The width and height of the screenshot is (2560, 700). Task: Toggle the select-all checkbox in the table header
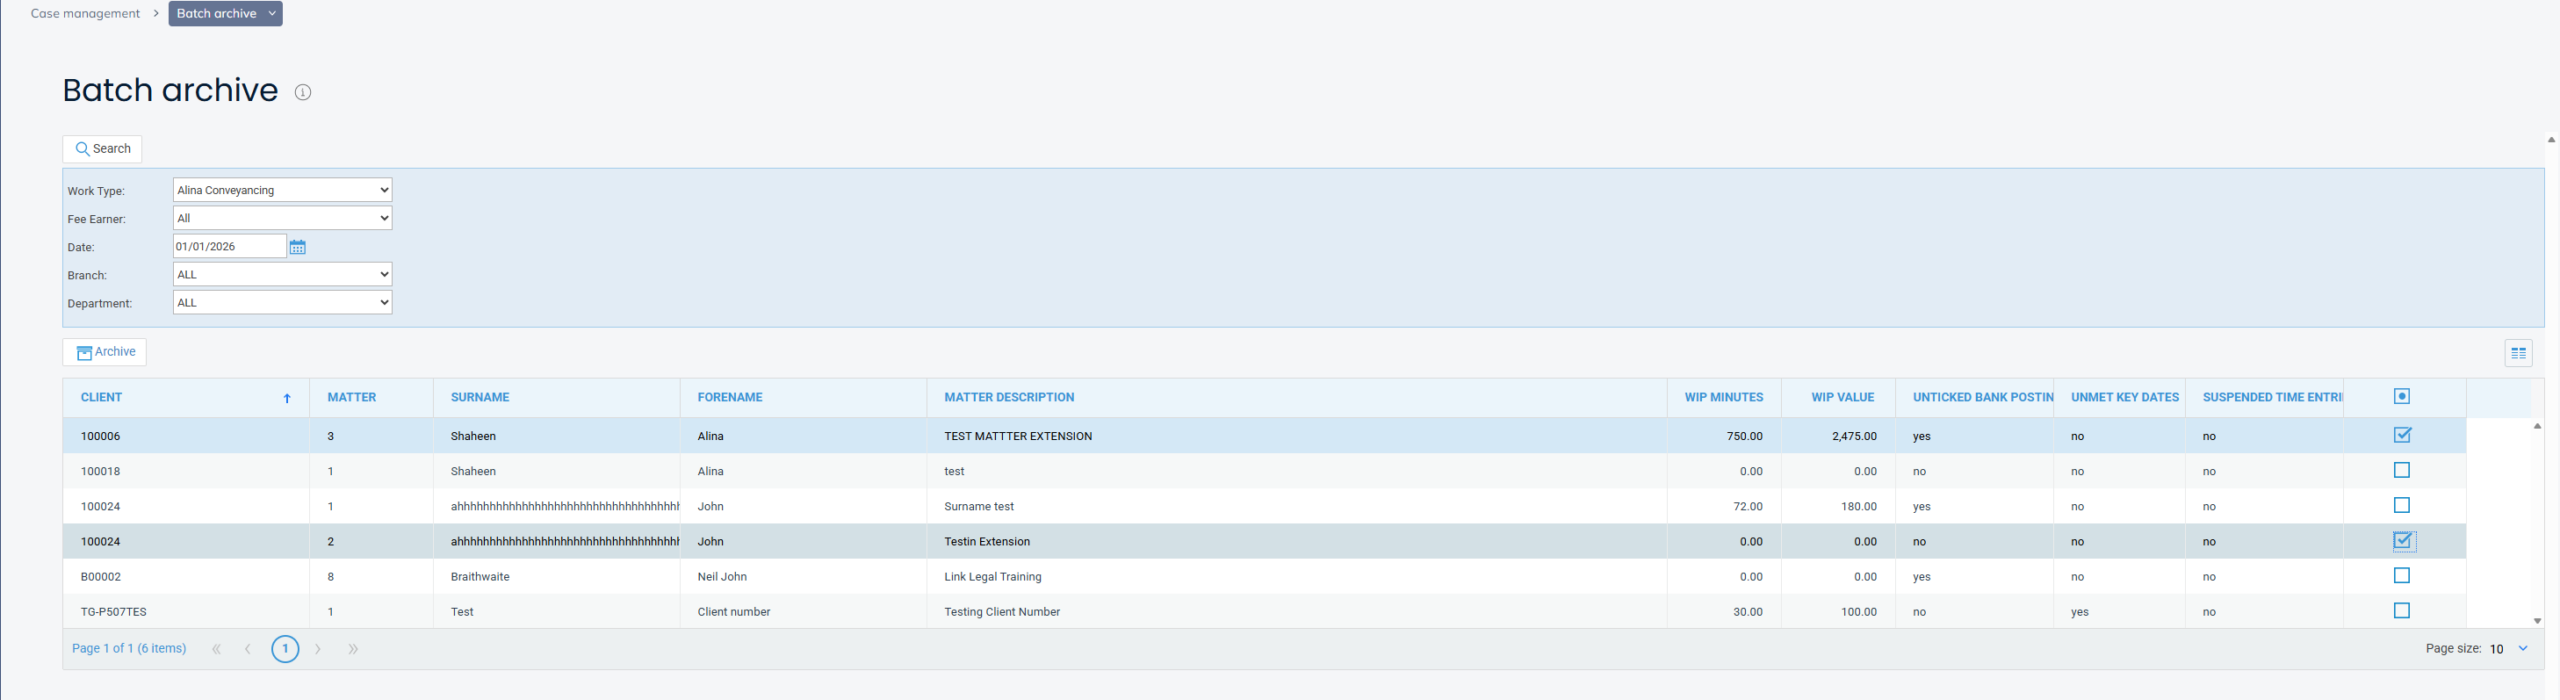pyautogui.click(x=2402, y=397)
